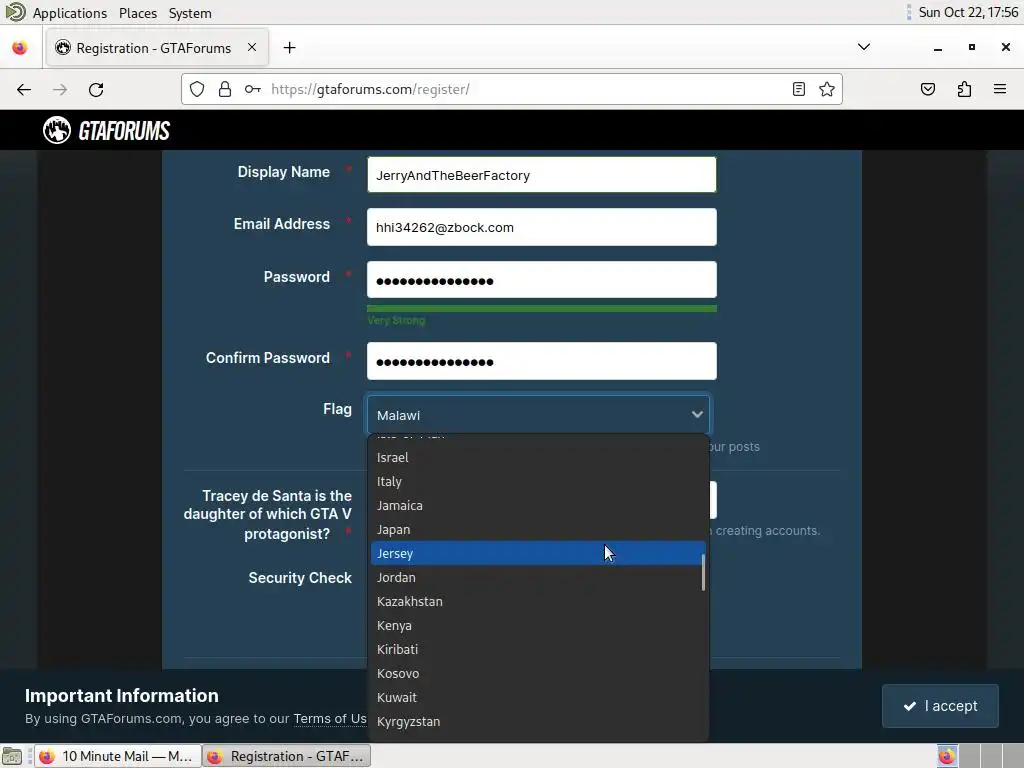This screenshot has width=1024, height=768.
Task: Click the I accept button
Action: pos(940,706)
